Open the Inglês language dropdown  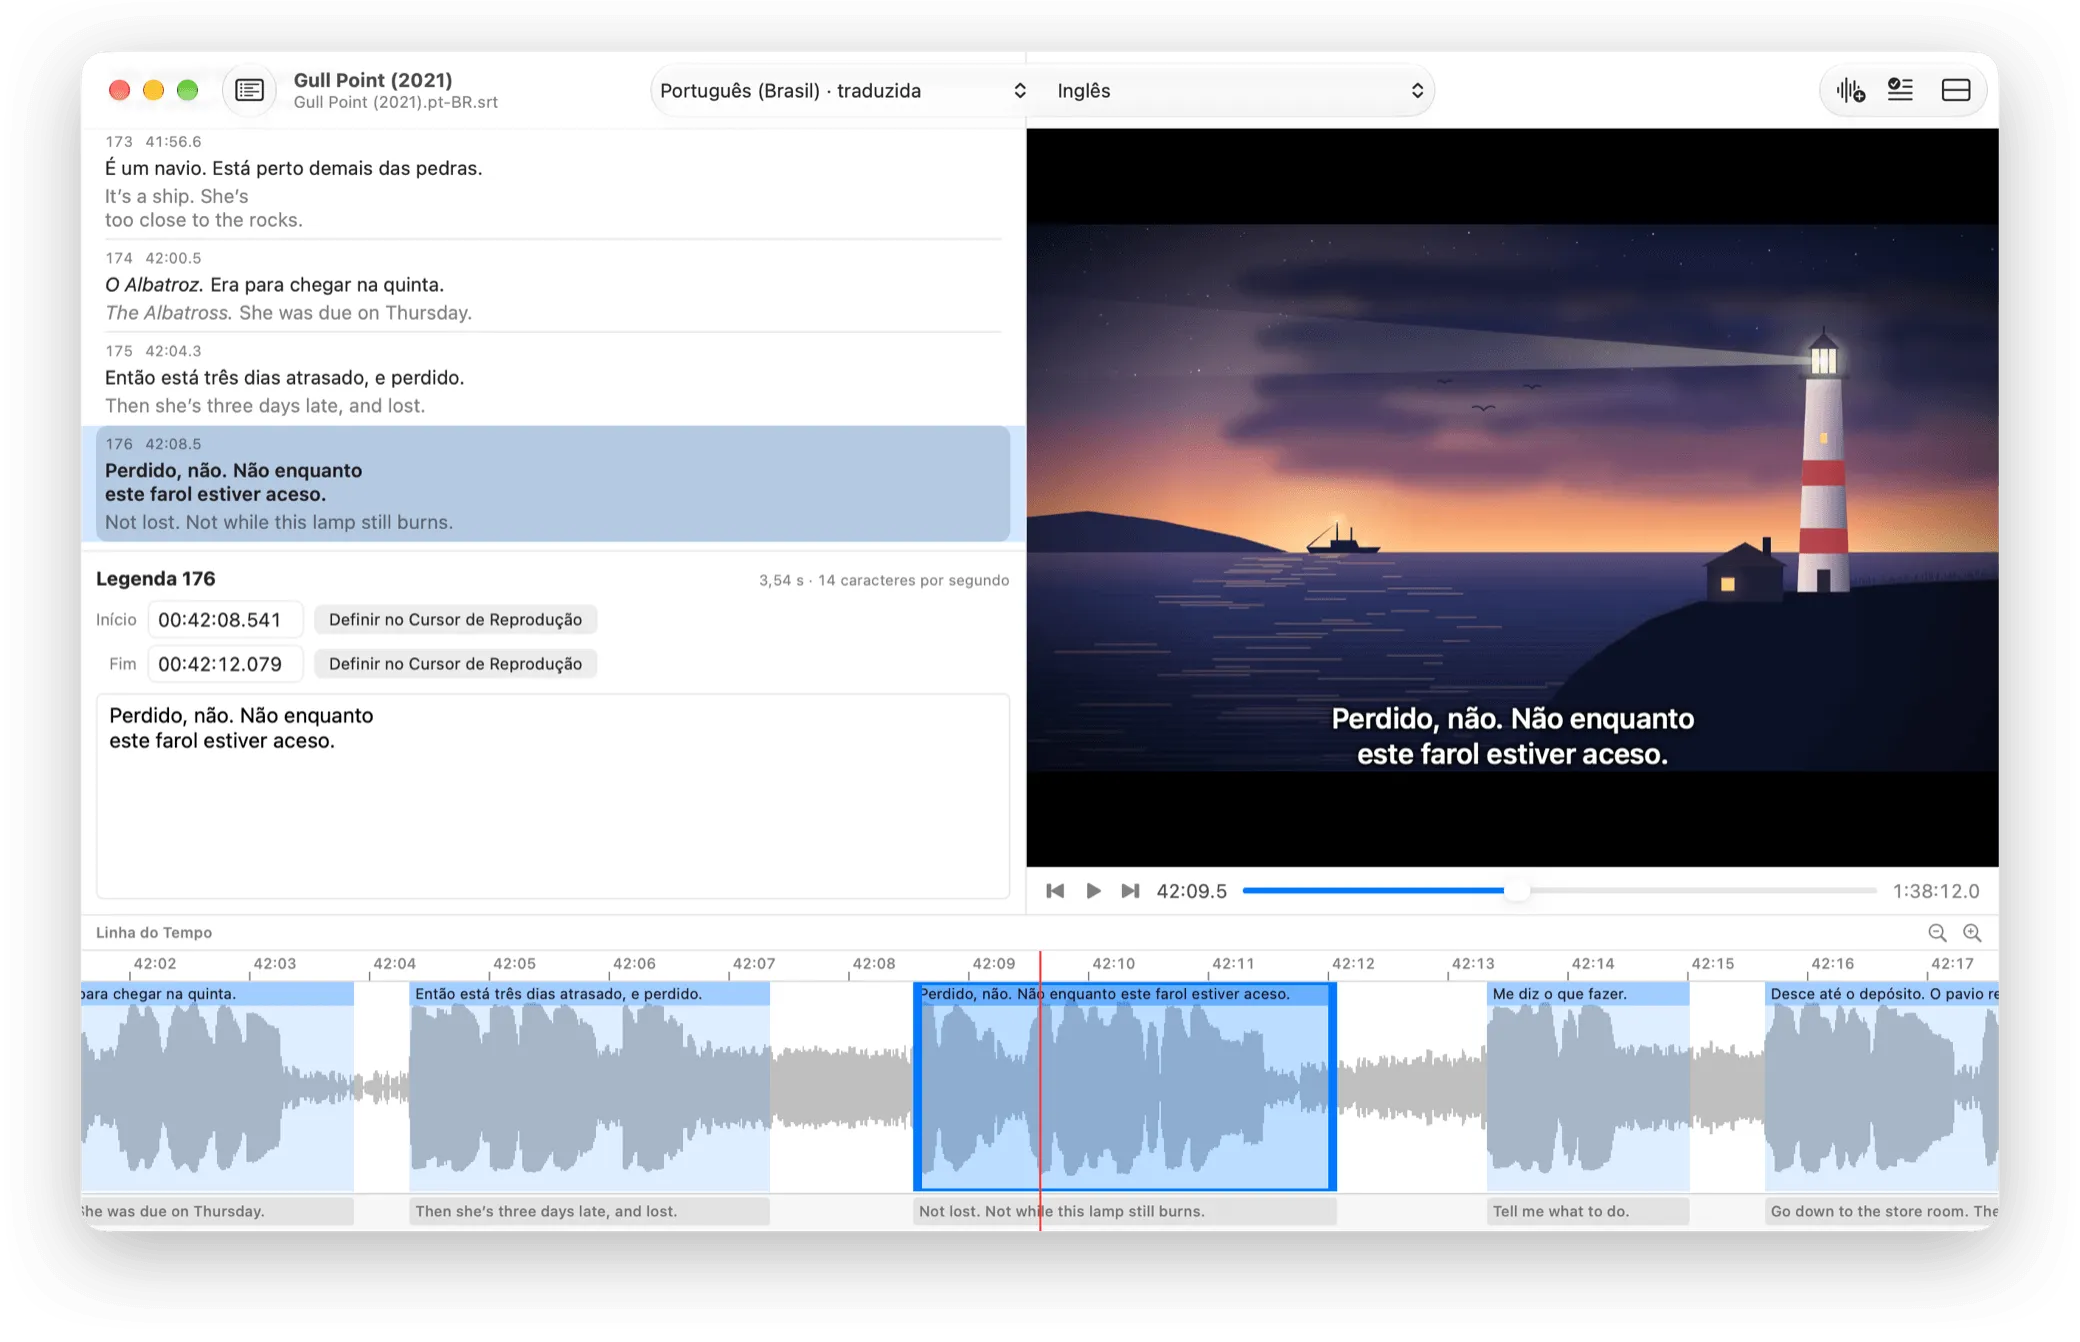click(1239, 91)
